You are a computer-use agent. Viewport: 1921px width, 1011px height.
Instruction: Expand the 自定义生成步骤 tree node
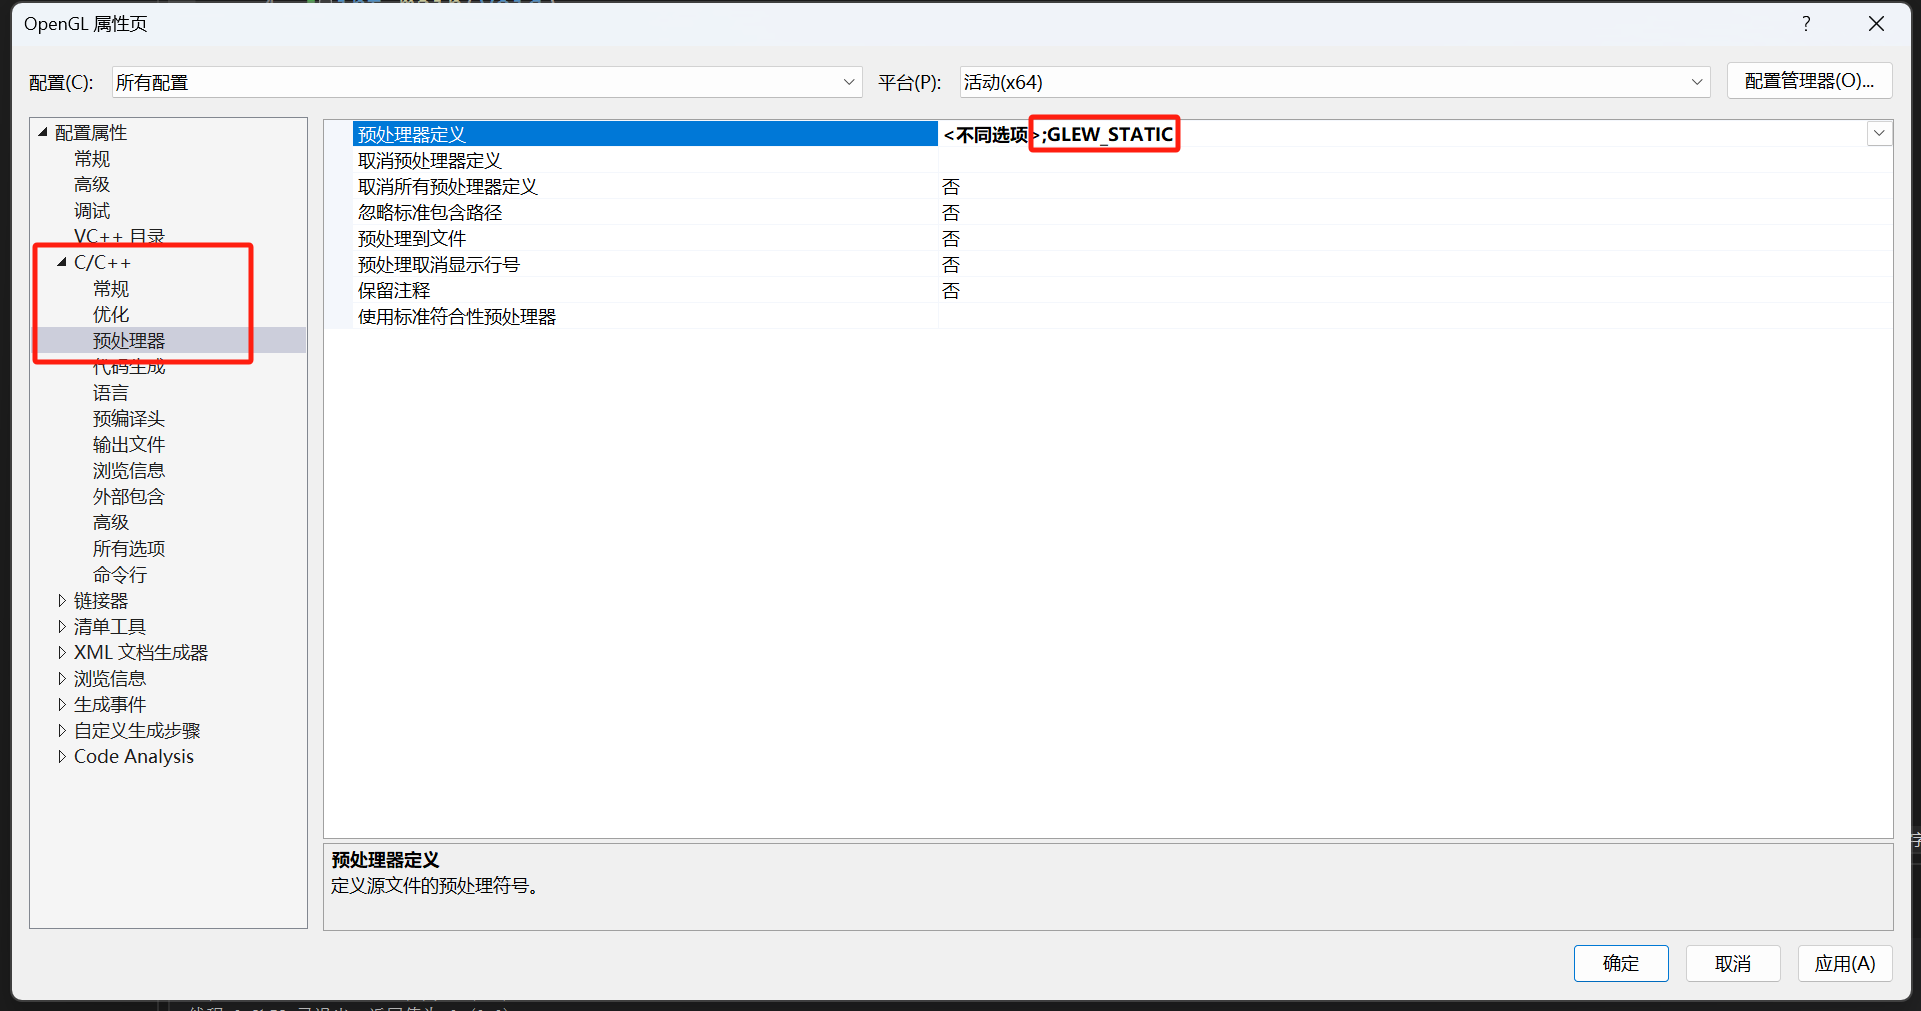pos(62,730)
